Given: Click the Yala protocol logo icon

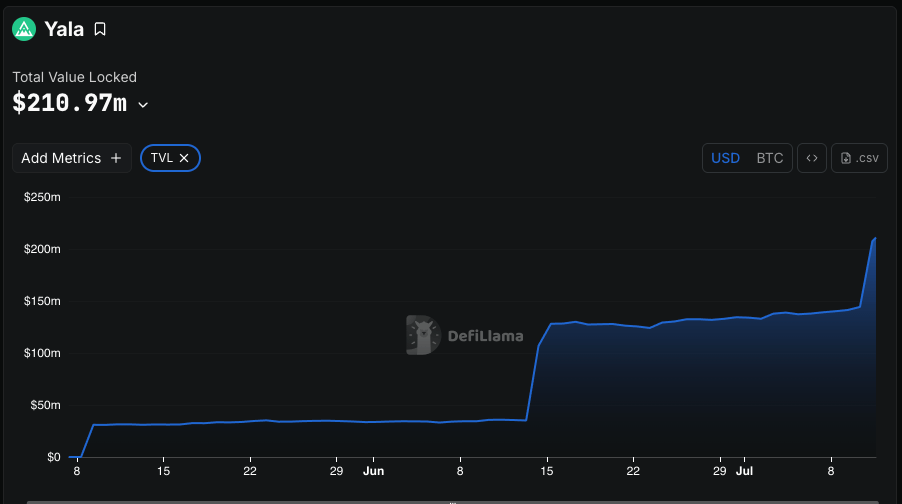Looking at the screenshot, I should [x=24, y=29].
